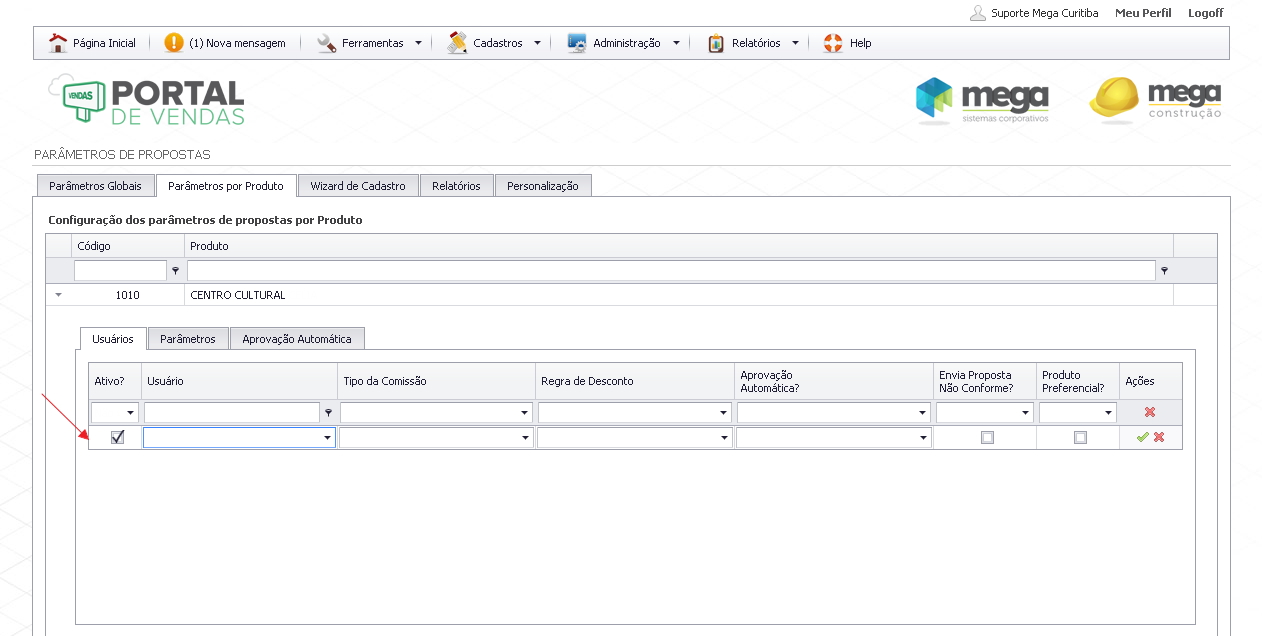Click the Logoff link
Screen dimensions: 1262x636
click(1205, 13)
